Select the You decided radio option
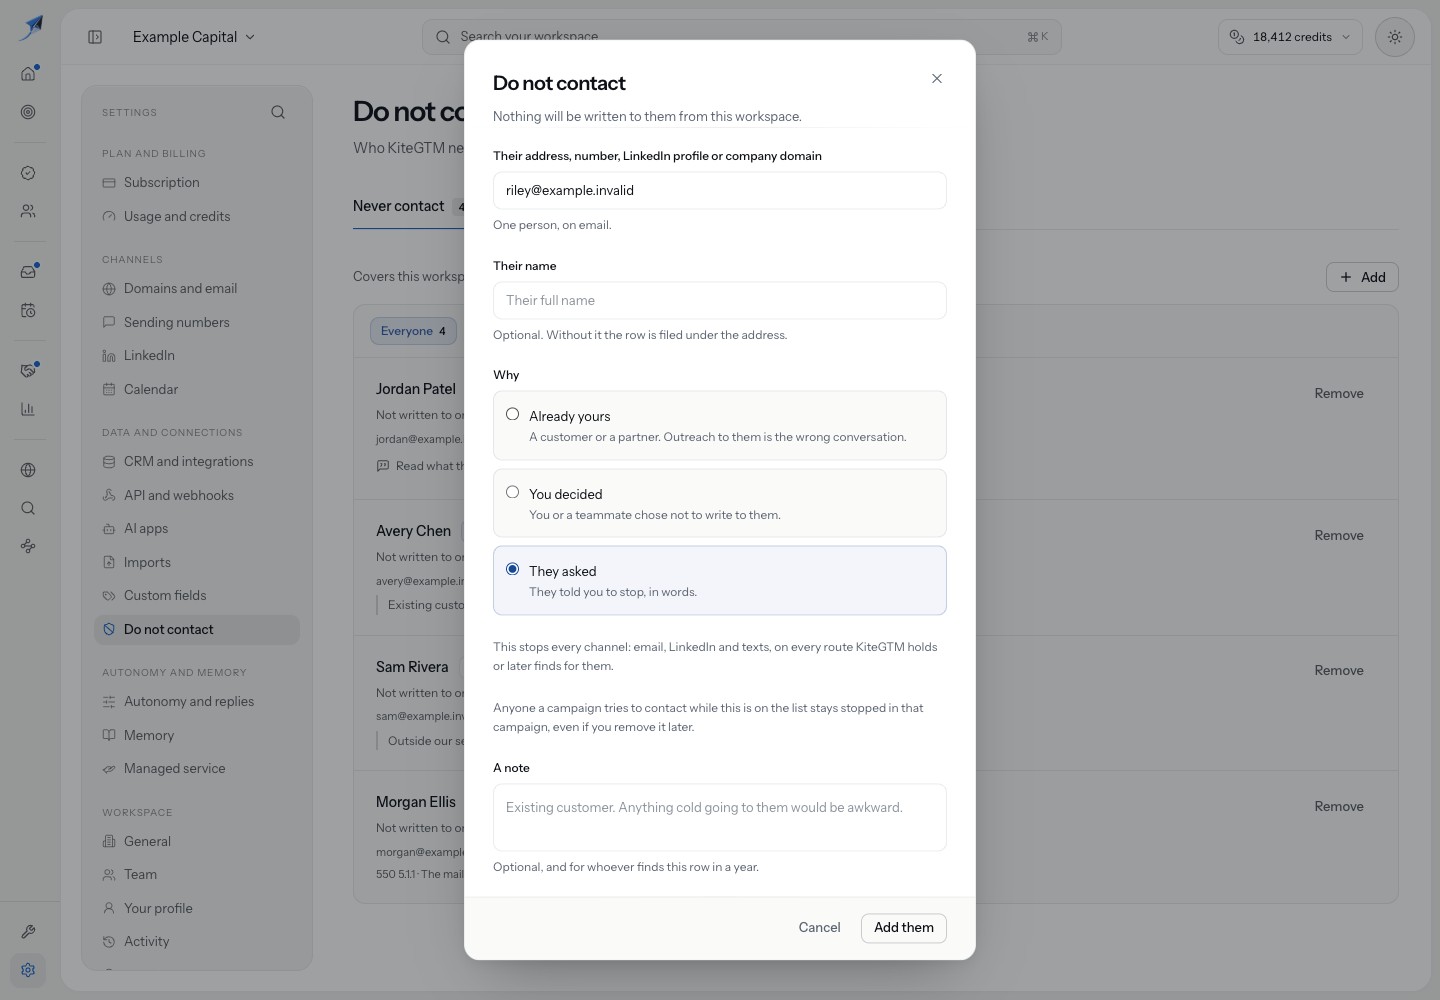 (720, 503)
